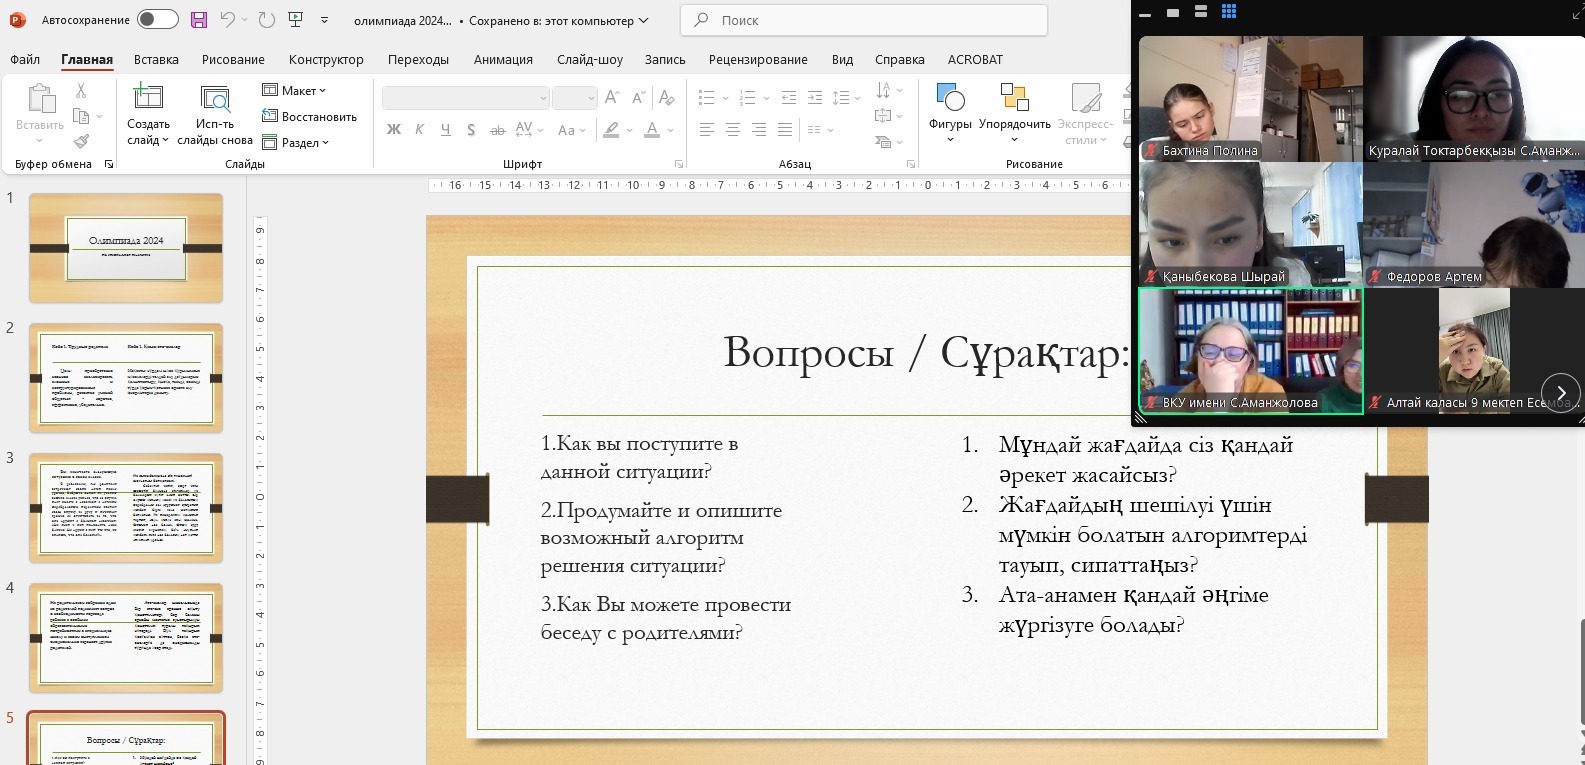Viewport: 1585px width, 765px height.
Task: Undo the last action
Action: click(x=228, y=20)
